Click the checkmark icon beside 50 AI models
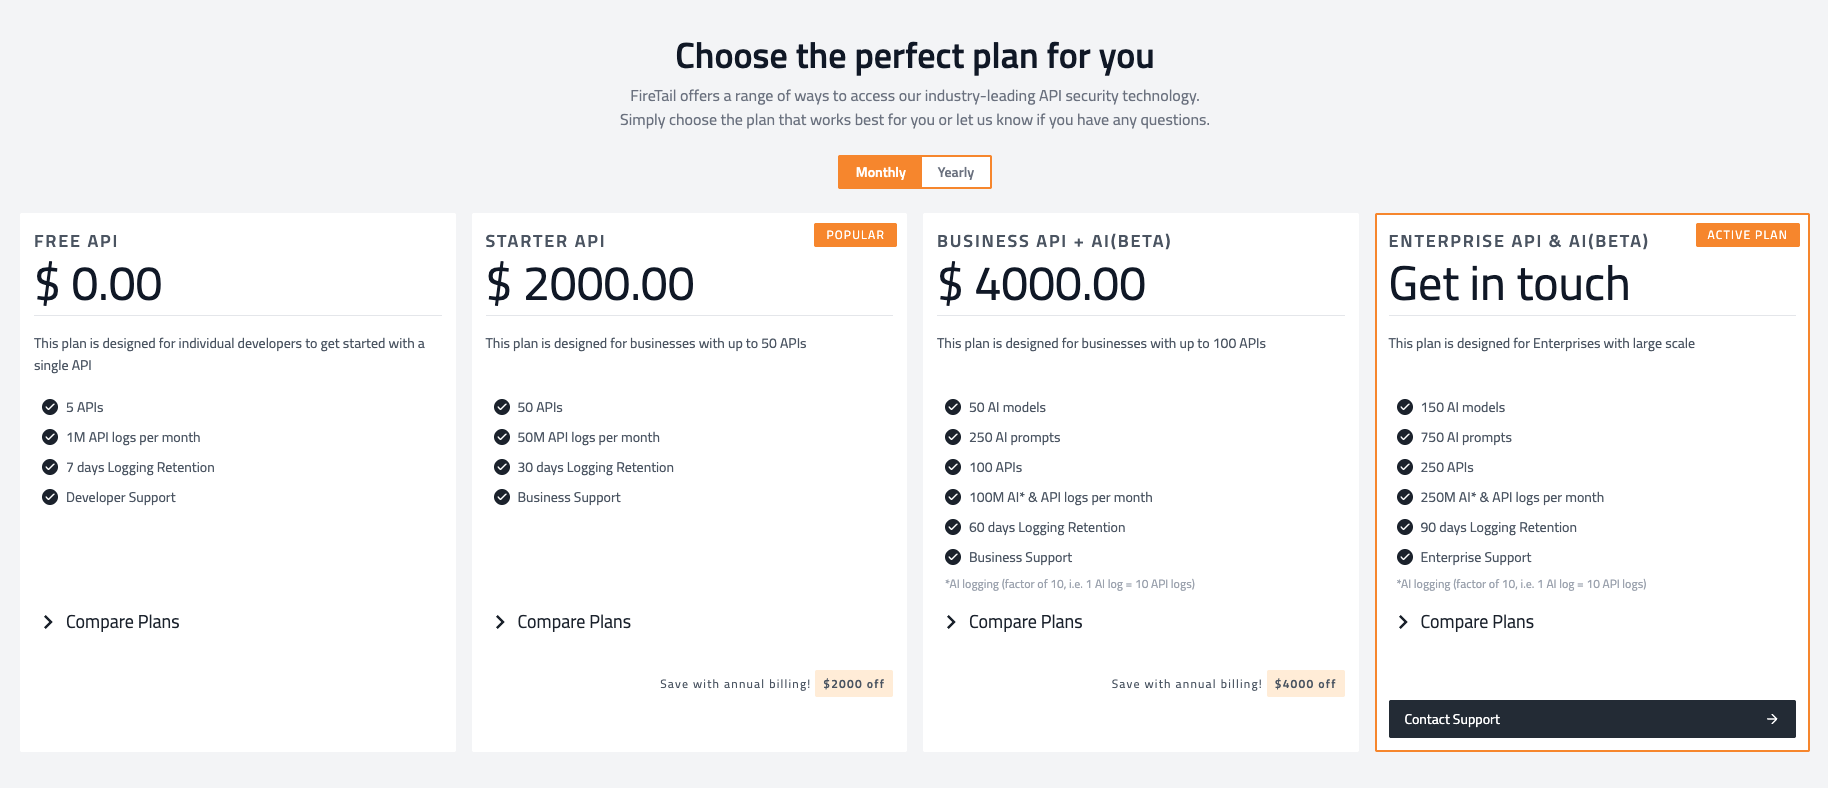Screen dimensions: 1828x788 [x=953, y=407]
